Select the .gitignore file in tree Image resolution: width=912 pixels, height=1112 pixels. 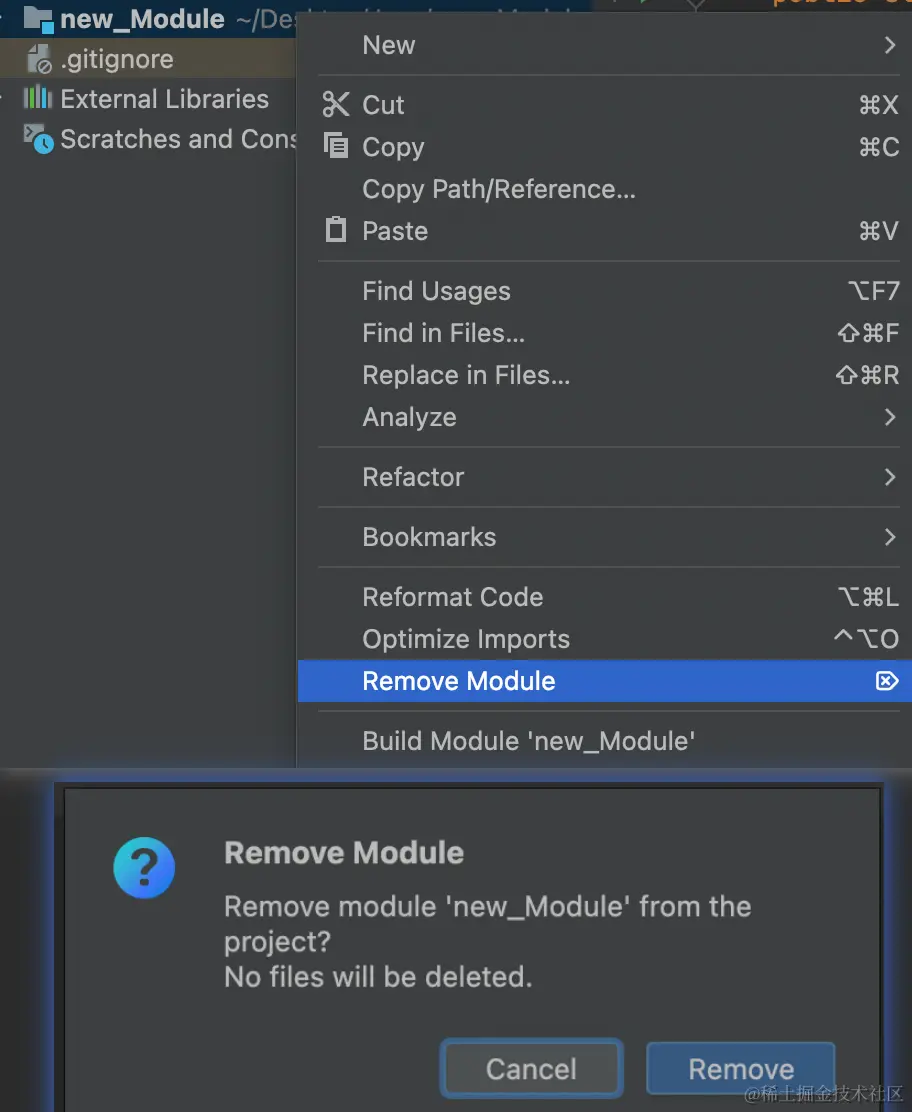tap(116, 60)
